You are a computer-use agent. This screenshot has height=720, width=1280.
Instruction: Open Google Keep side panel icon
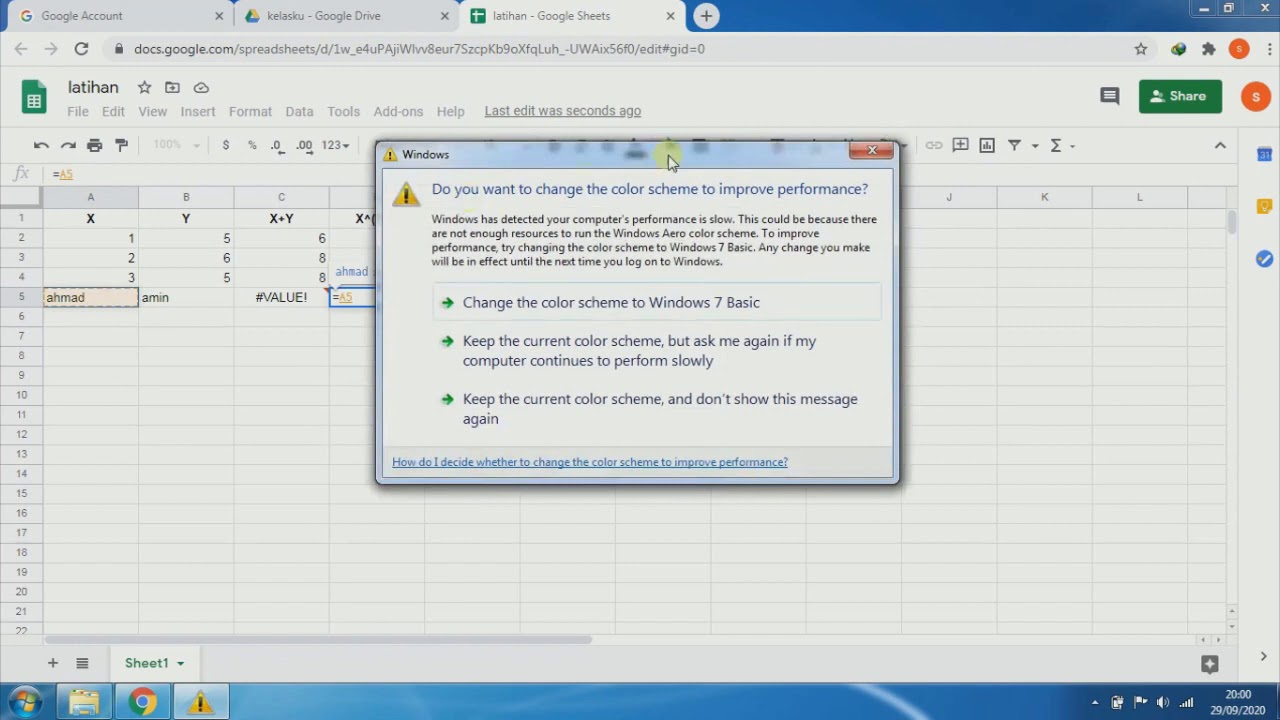[1264, 206]
